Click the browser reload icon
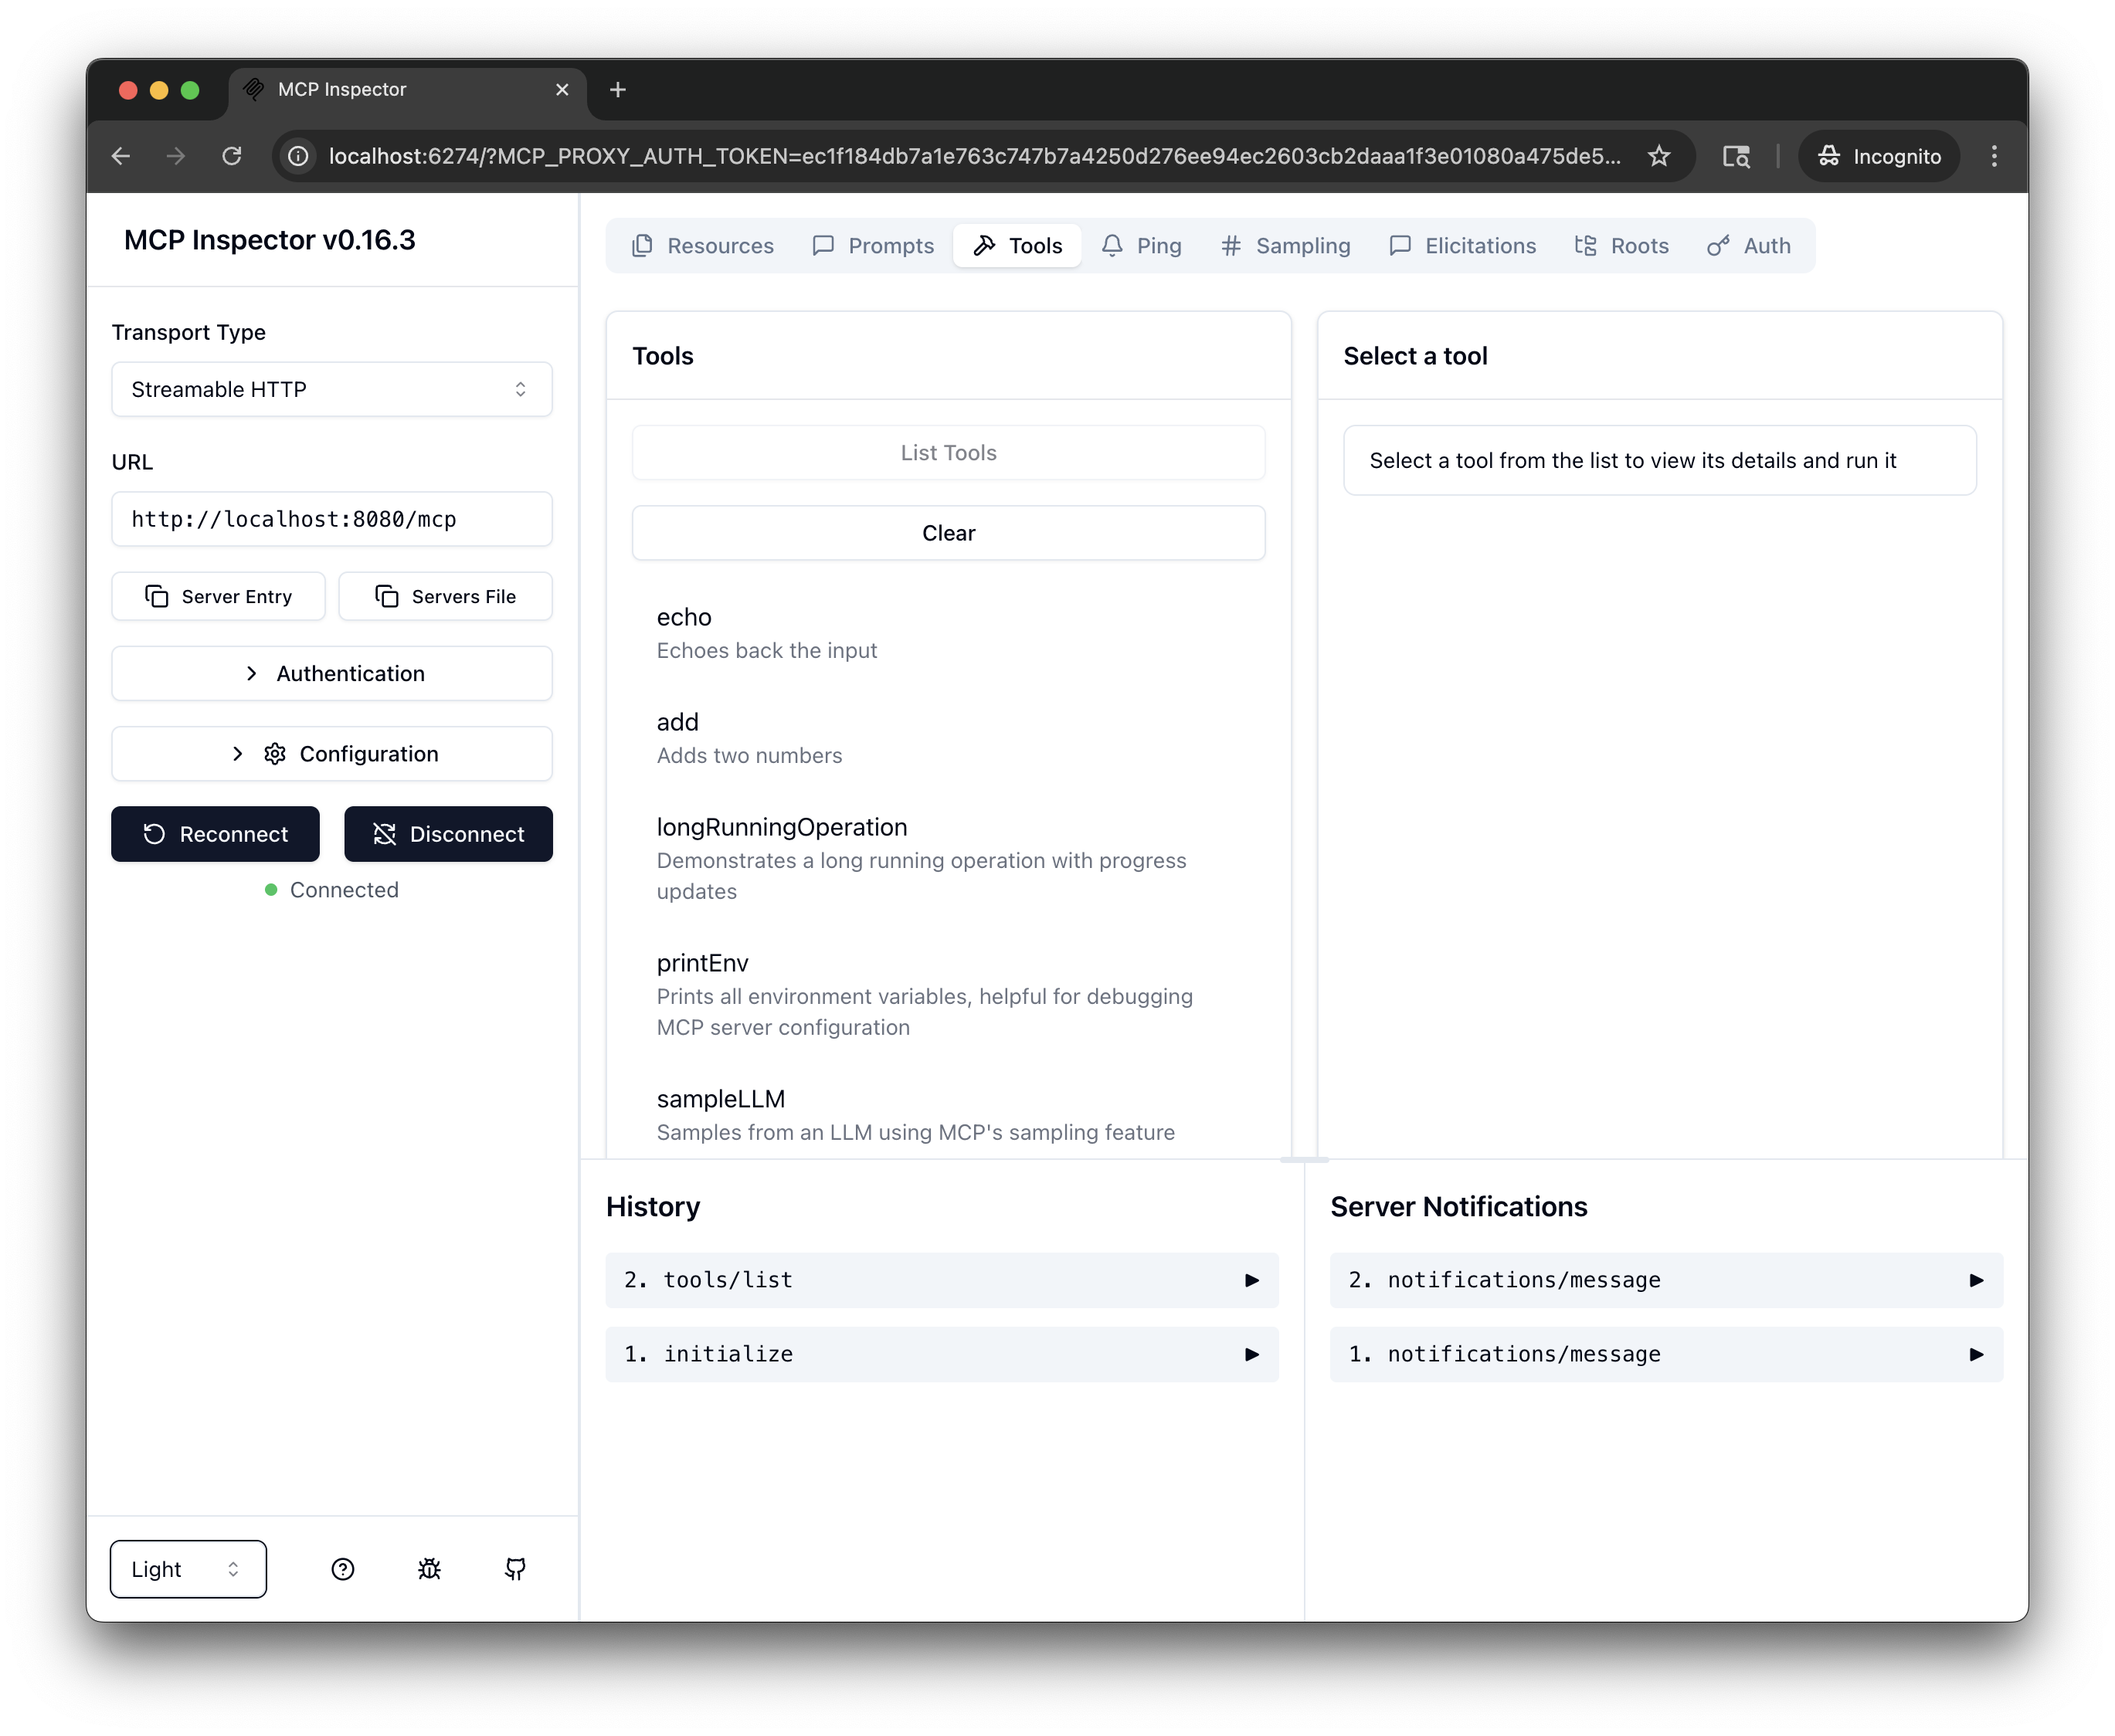This screenshot has height=1736, width=2115. point(232,156)
